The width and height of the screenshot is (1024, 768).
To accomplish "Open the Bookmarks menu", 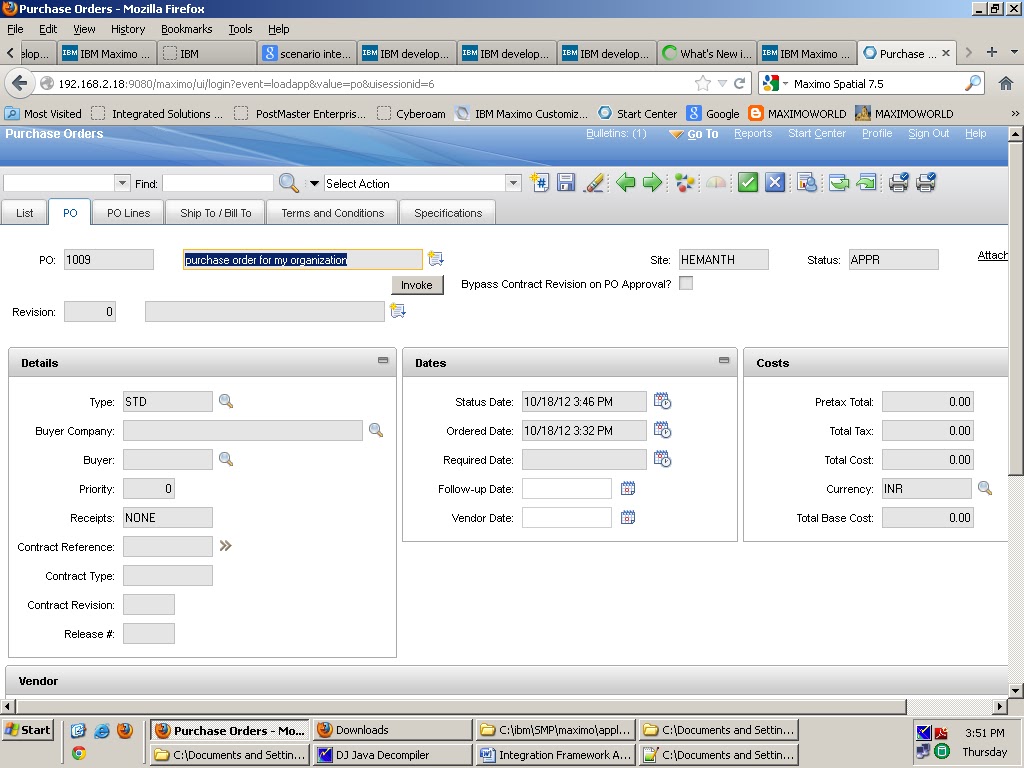I will pyautogui.click(x=186, y=29).
